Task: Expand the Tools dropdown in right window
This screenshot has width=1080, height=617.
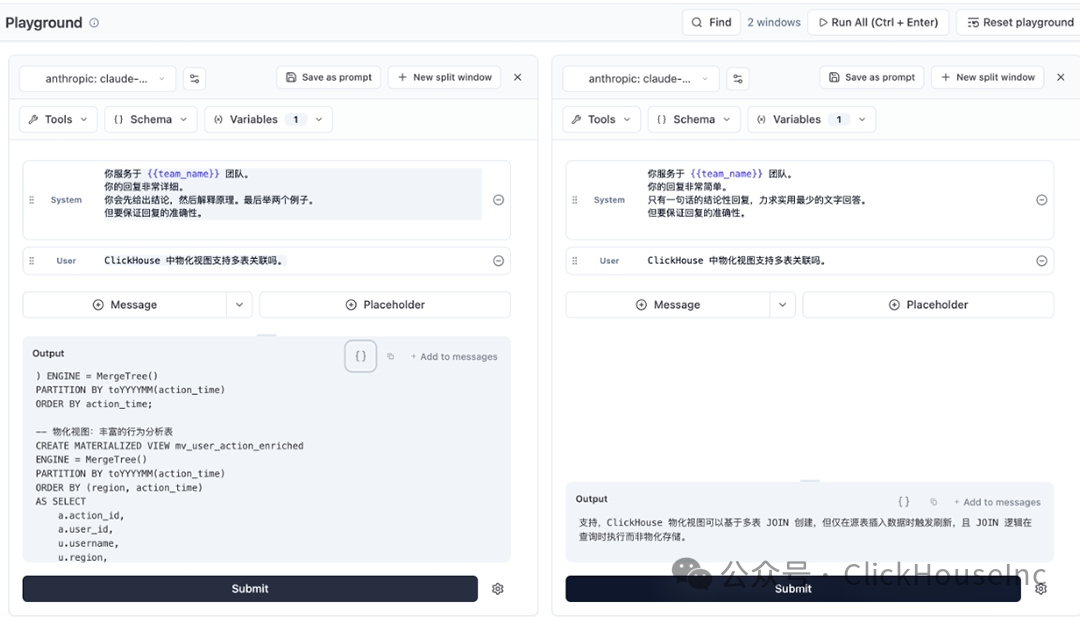Action: pos(601,119)
